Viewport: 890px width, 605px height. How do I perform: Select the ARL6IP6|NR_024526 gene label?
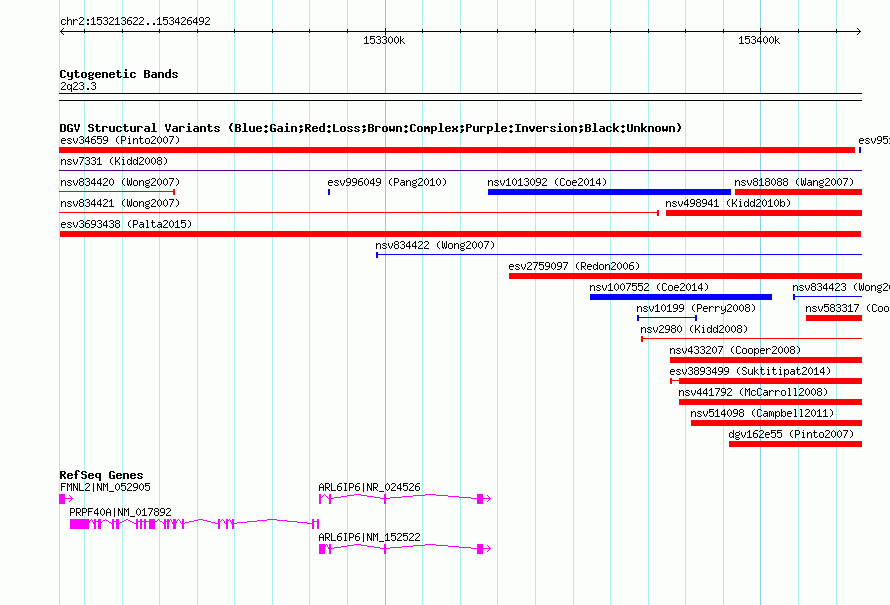[370, 487]
